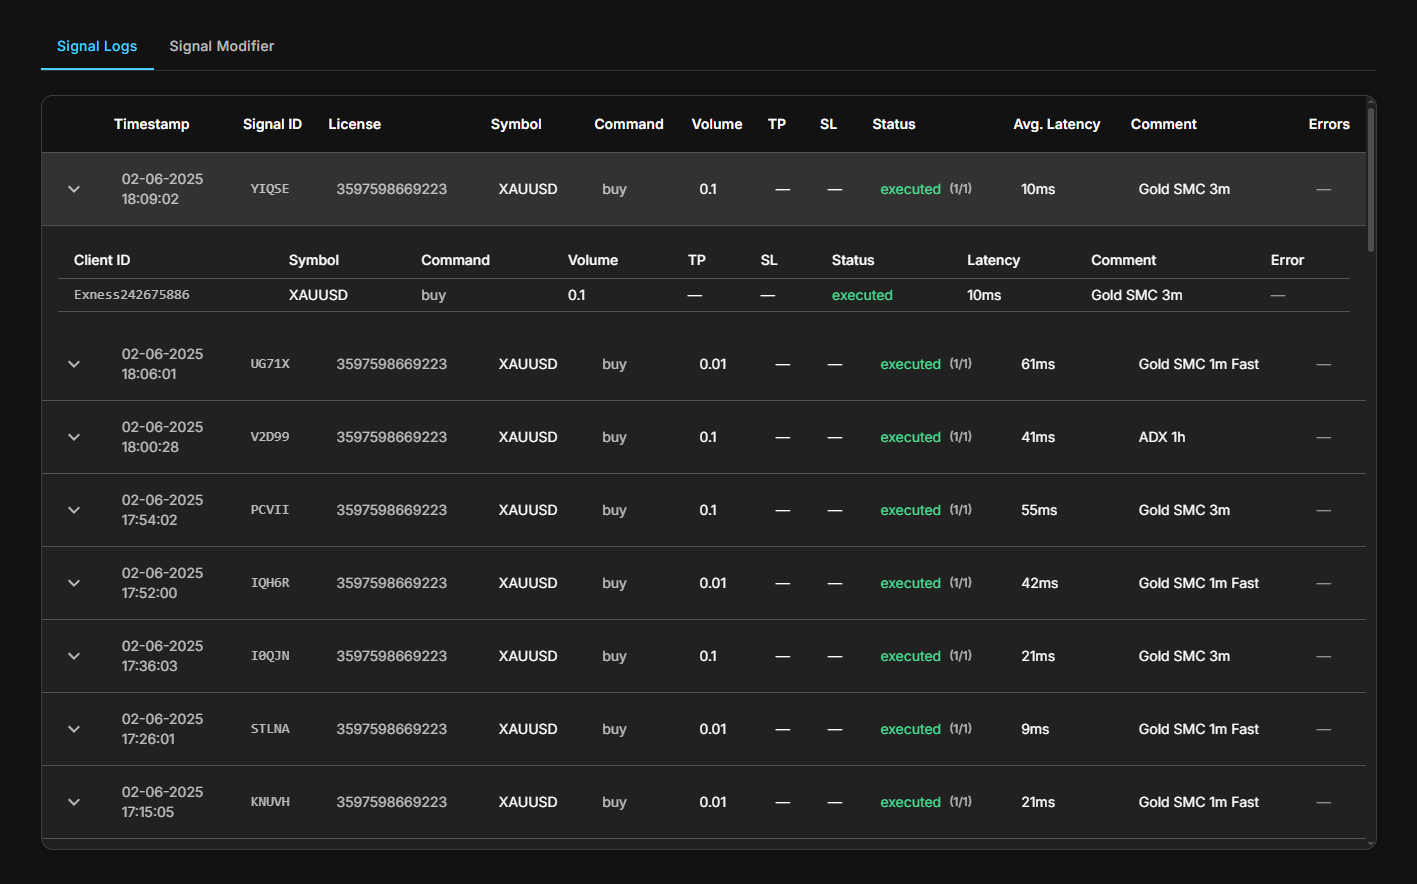Expand the I0QJN signal details
The image size is (1417, 884).
pos(73,655)
